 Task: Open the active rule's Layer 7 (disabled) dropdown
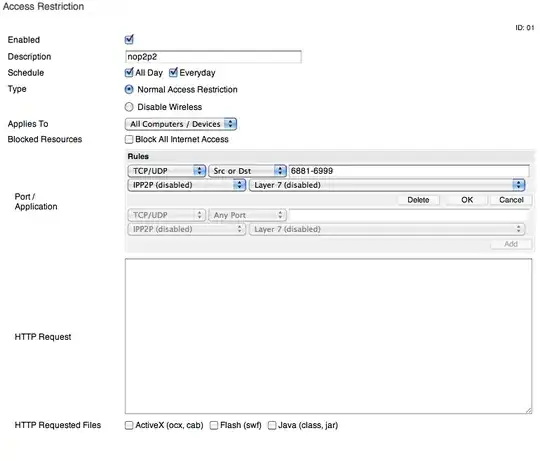pos(387,185)
